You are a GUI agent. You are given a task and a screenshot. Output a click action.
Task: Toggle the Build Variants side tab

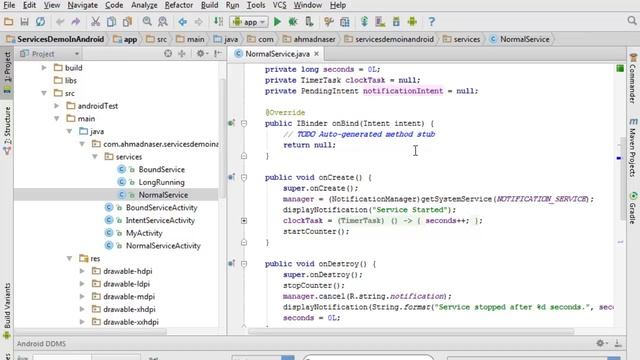tap(7, 310)
